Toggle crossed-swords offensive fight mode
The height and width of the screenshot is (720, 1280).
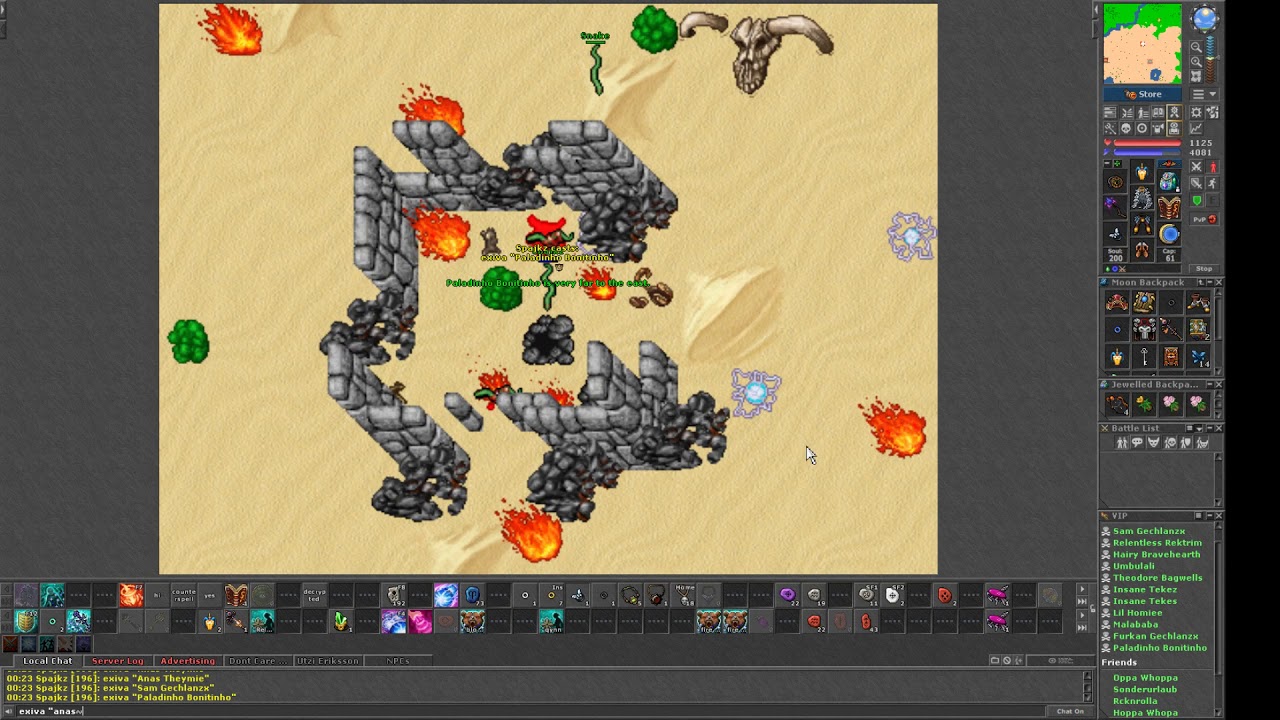click(x=1196, y=166)
